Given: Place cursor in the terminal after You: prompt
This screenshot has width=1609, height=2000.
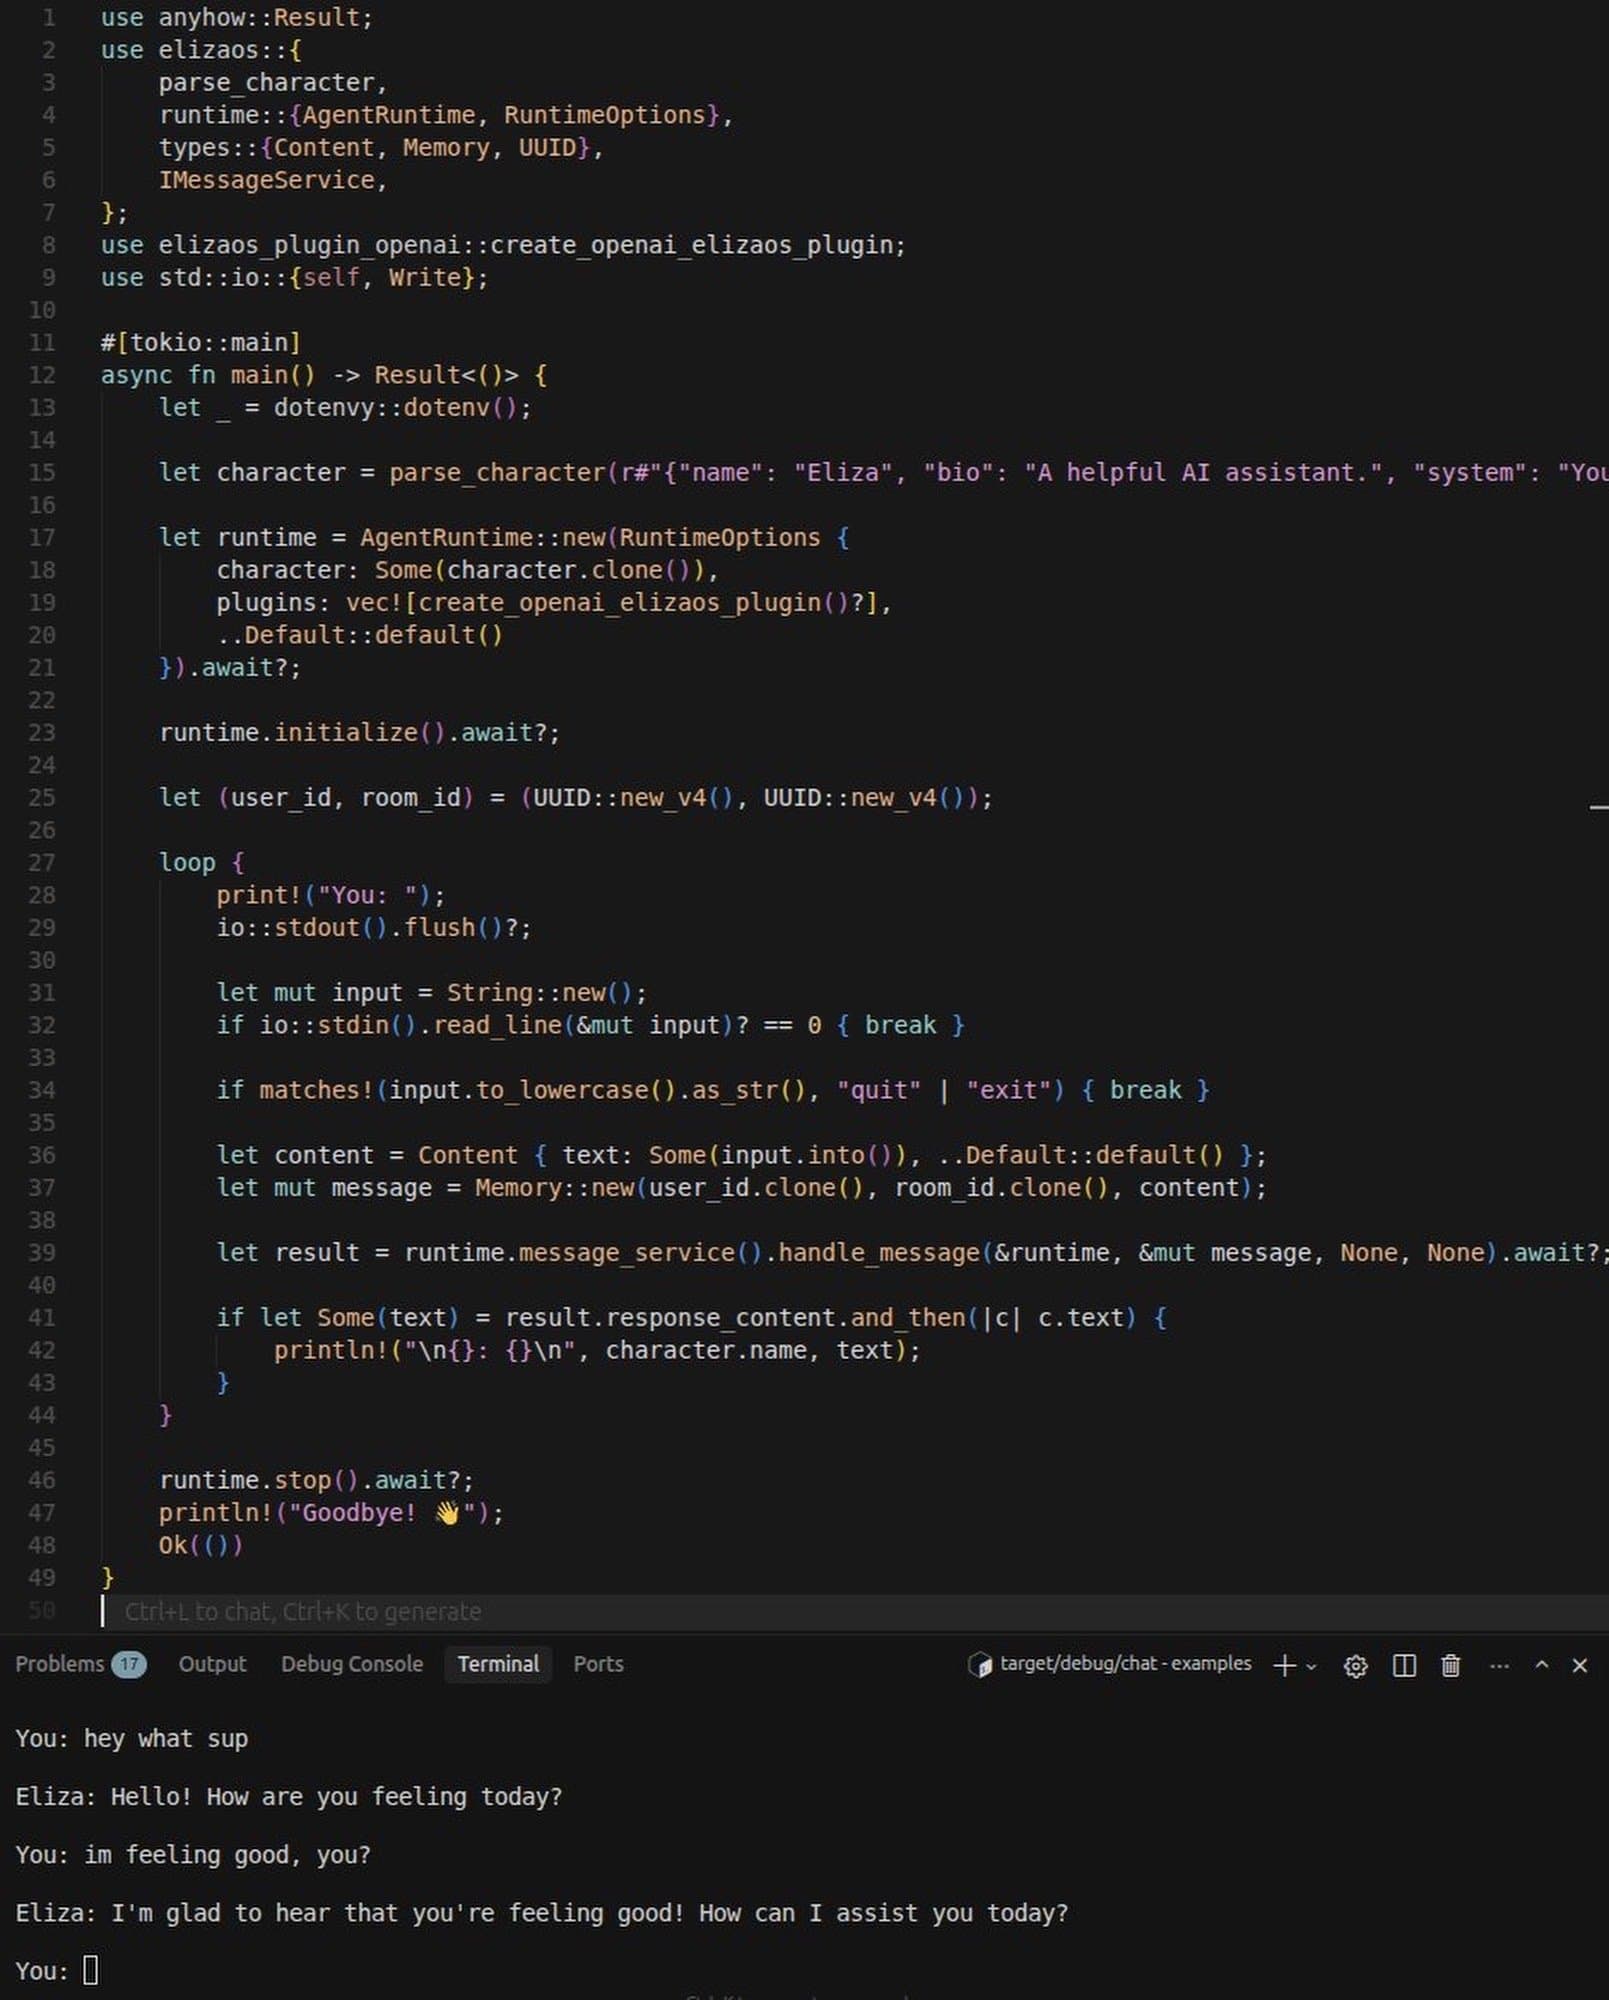Looking at the screenshot, I should tap(92, 1971).
